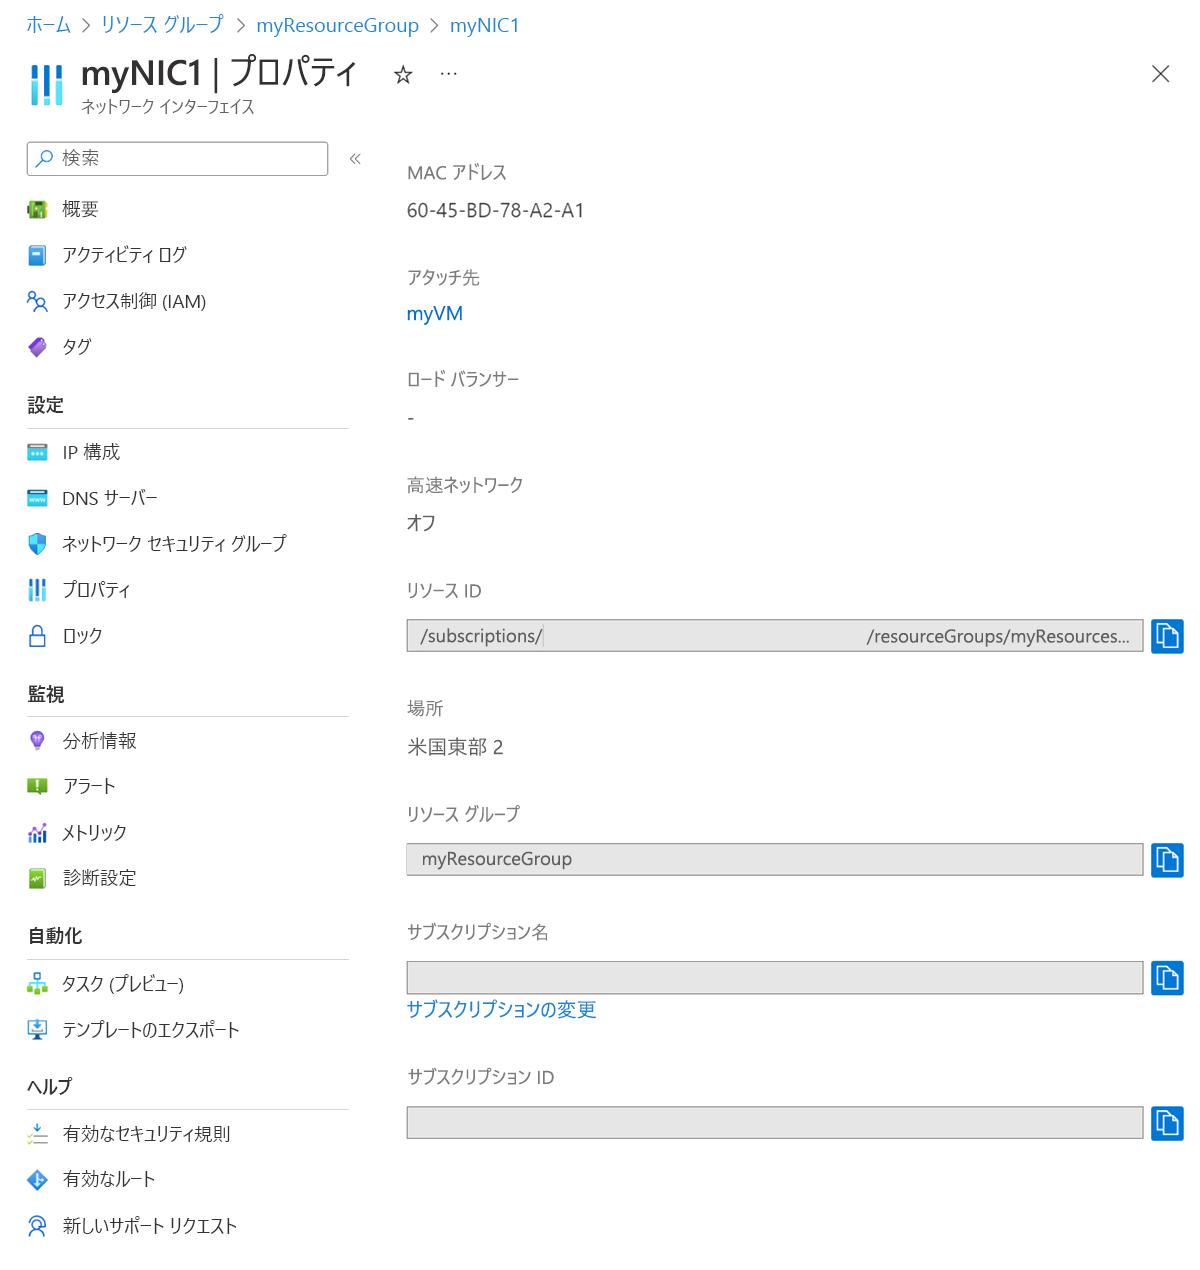The image size is (1200, 1270).
Task: Click the 診断設定 icon
Action: 37,878
